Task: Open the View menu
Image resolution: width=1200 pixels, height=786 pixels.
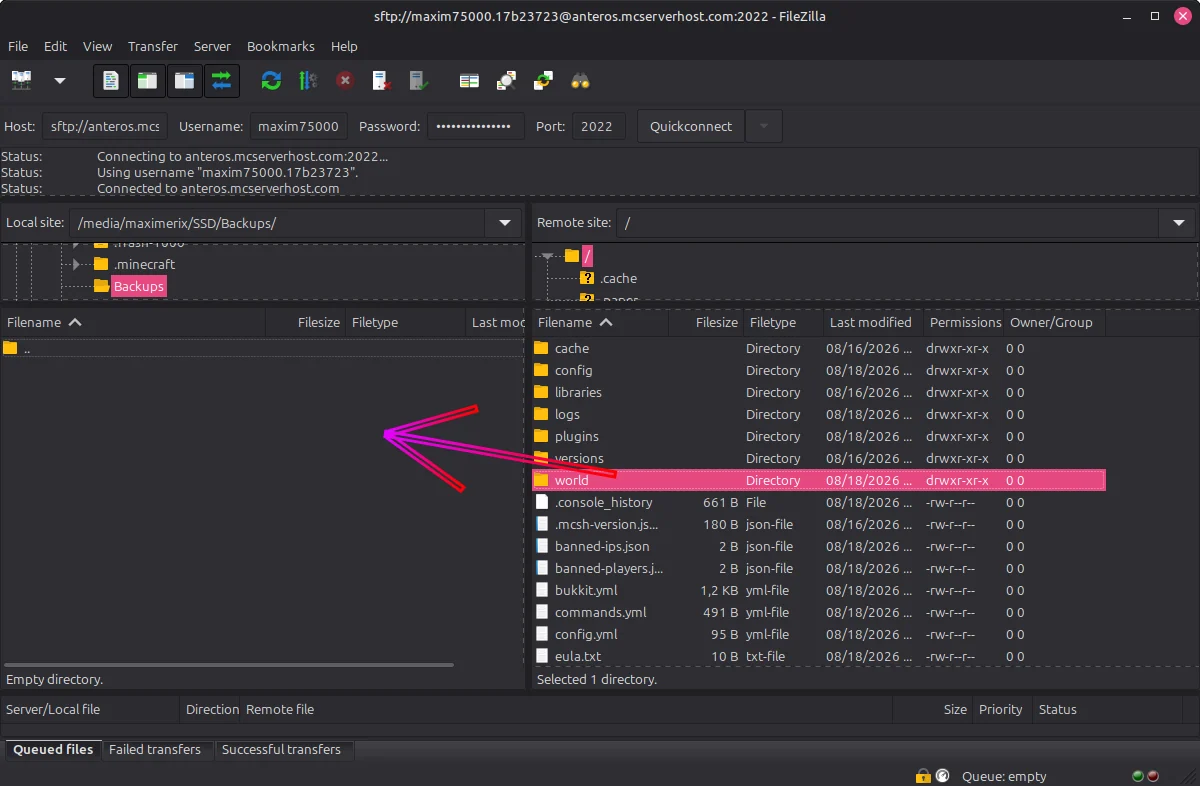Action: tap(97, 46)
